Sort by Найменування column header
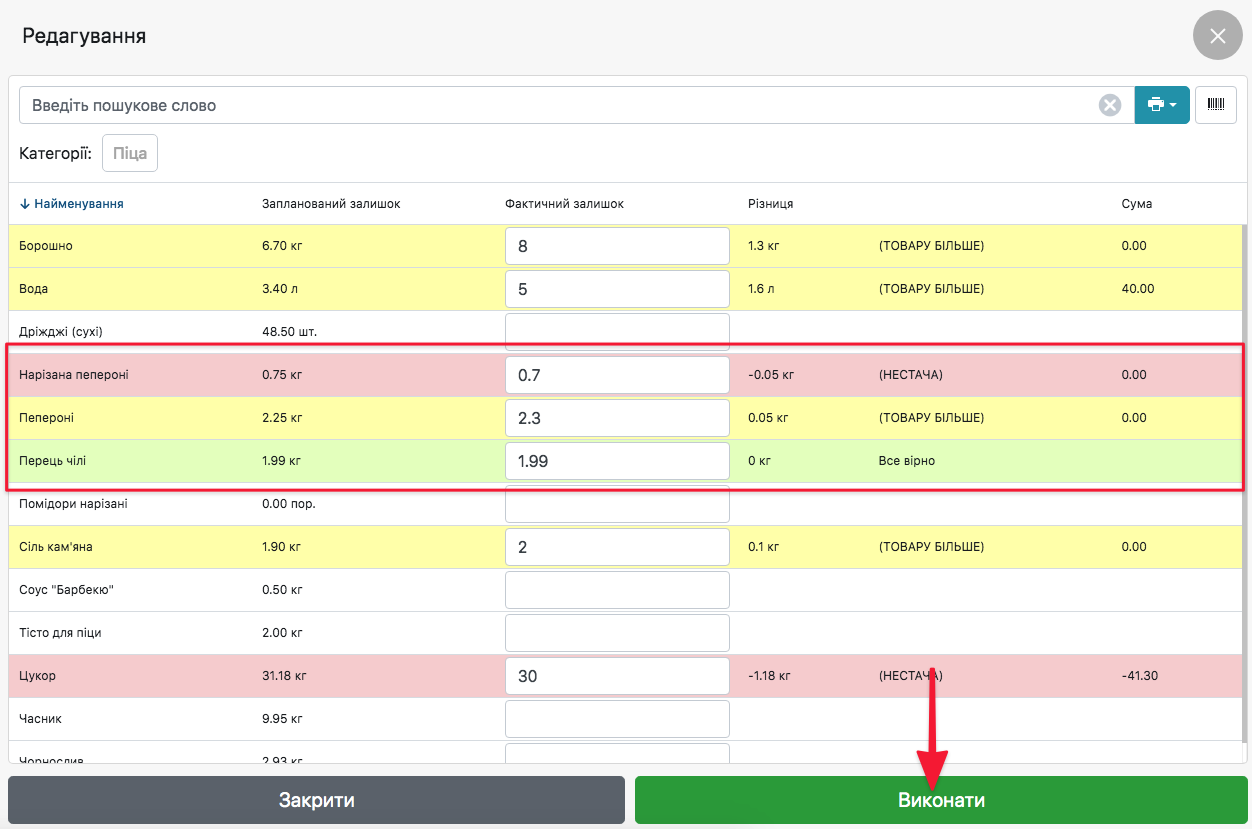 [72, 204]
